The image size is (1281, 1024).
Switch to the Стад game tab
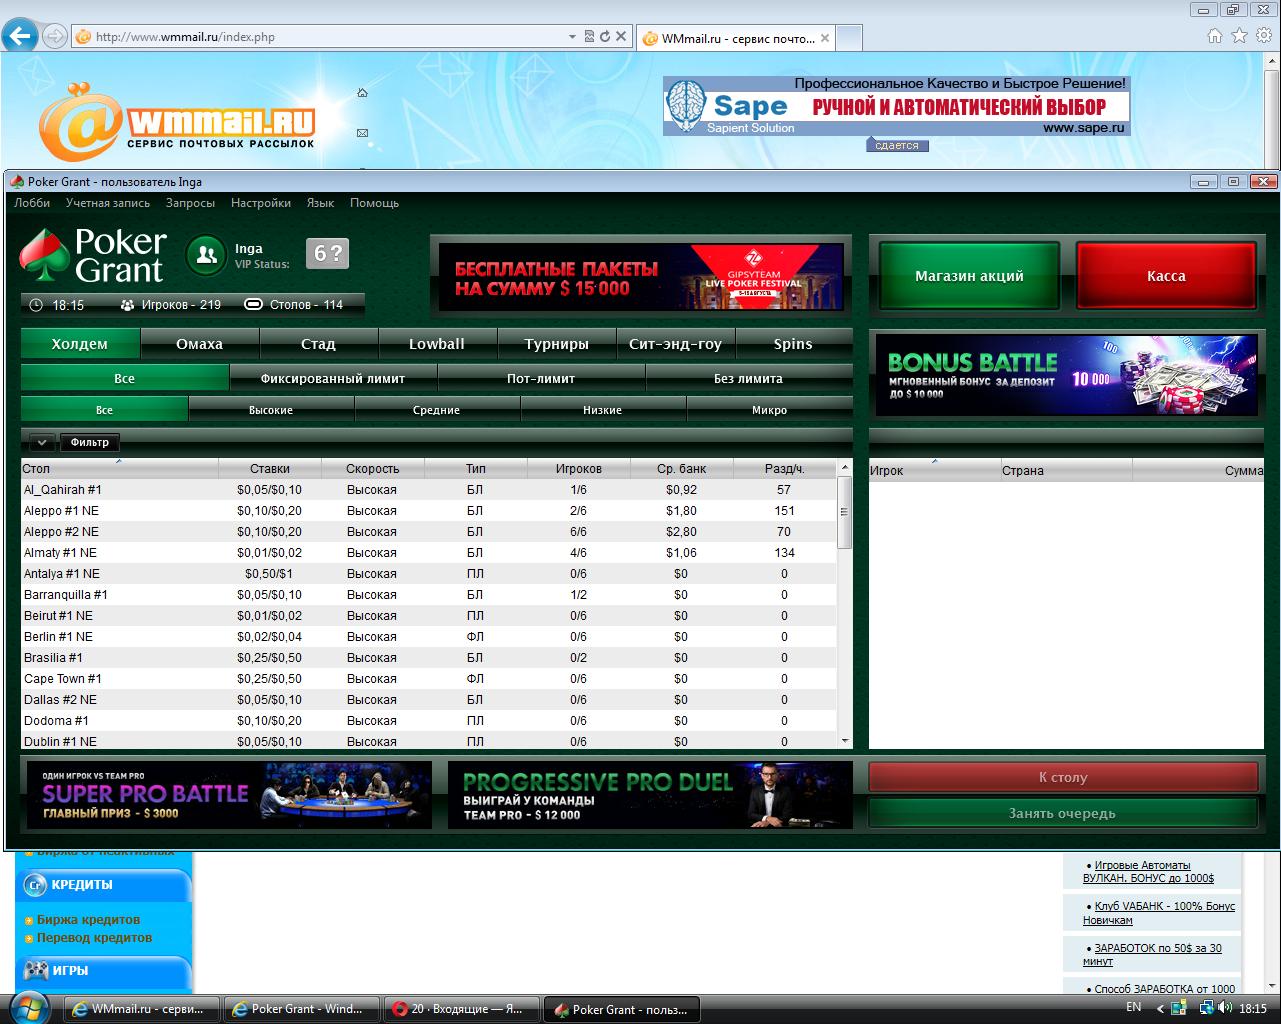(318, 344)
